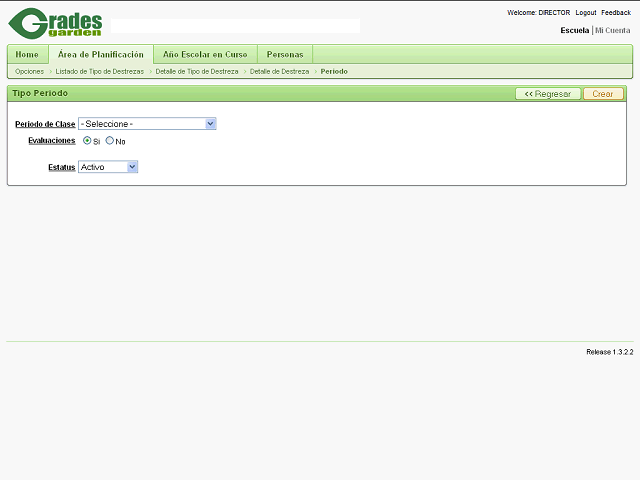
Task: Open Listado de Tipo de Destrezas breadcrumb
Action: (100, 71)
